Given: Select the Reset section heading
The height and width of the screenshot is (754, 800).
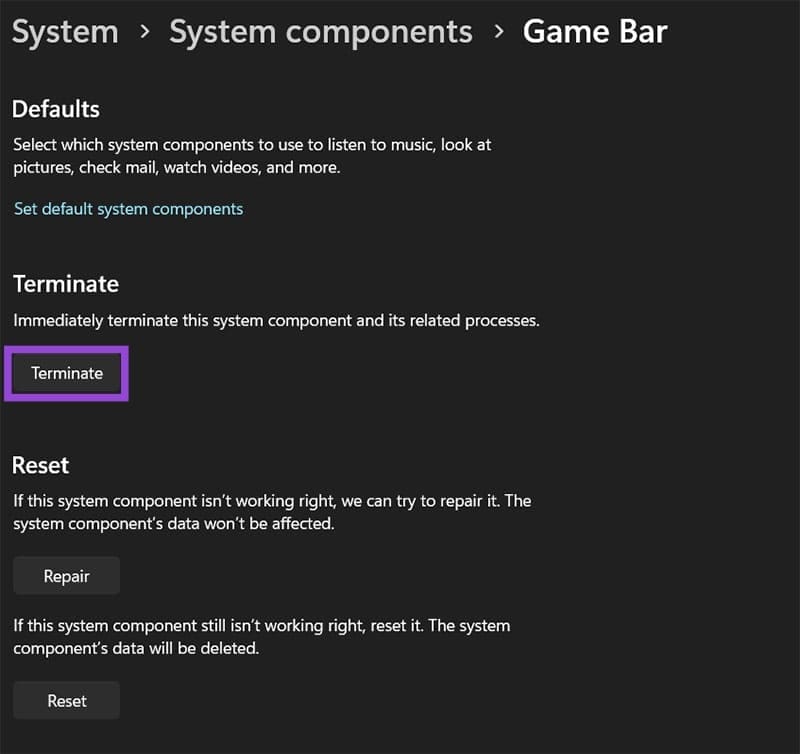Looking at the screenshot, I should (x=41, y=465).
